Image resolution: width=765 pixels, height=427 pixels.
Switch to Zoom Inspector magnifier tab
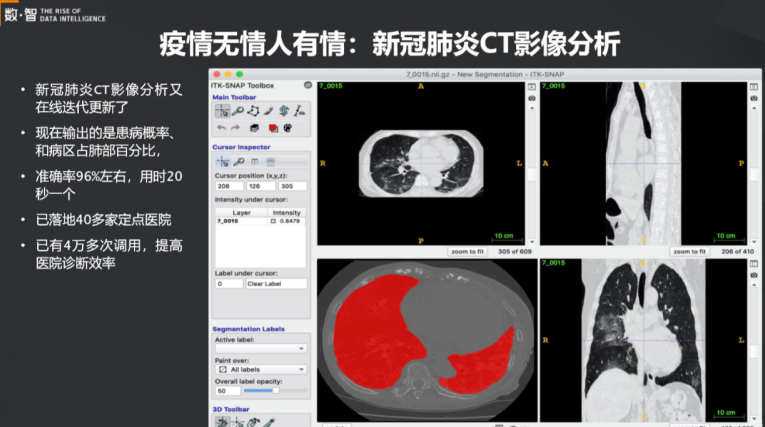[x=239, y=162]
